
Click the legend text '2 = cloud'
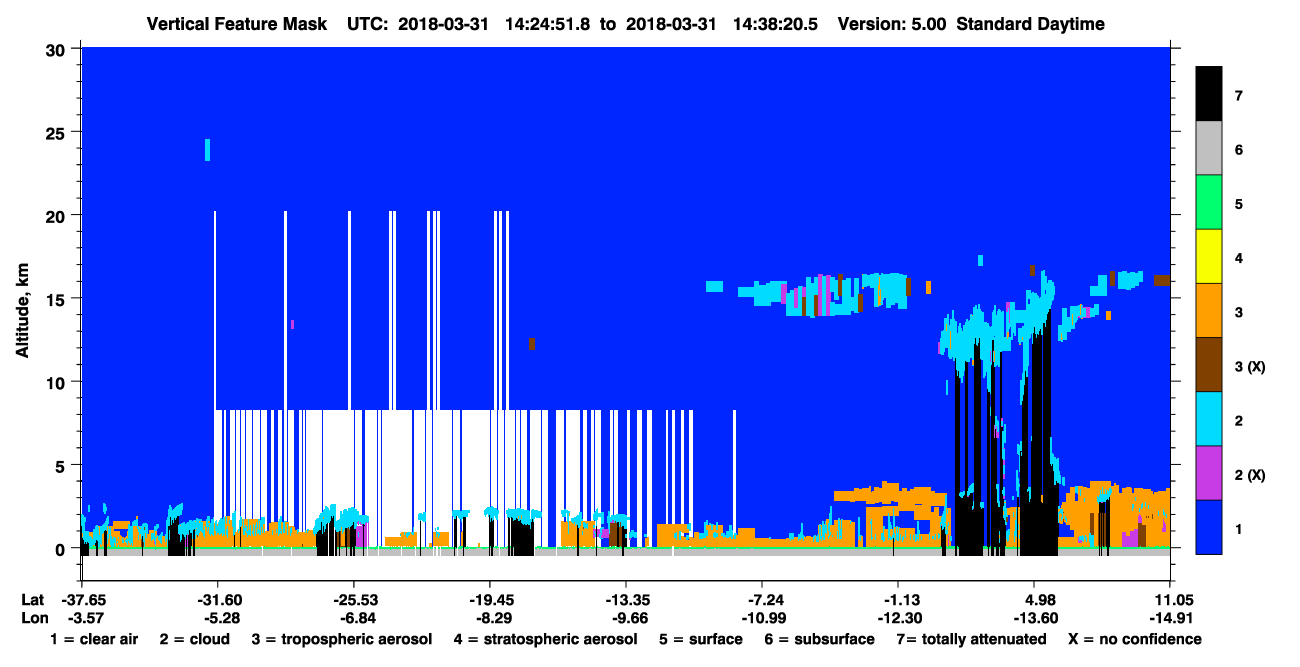click(194, 639)
